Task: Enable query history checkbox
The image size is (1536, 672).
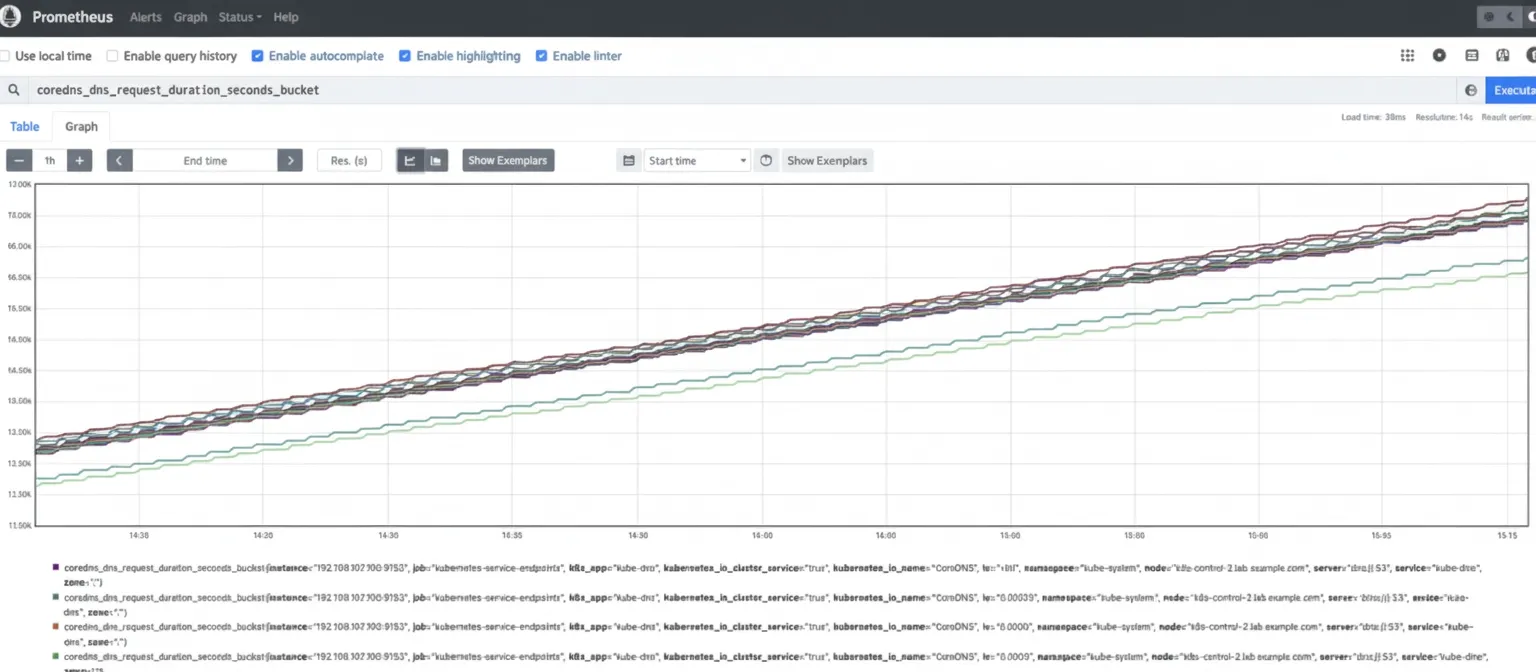Action: [x=113, y=56]
